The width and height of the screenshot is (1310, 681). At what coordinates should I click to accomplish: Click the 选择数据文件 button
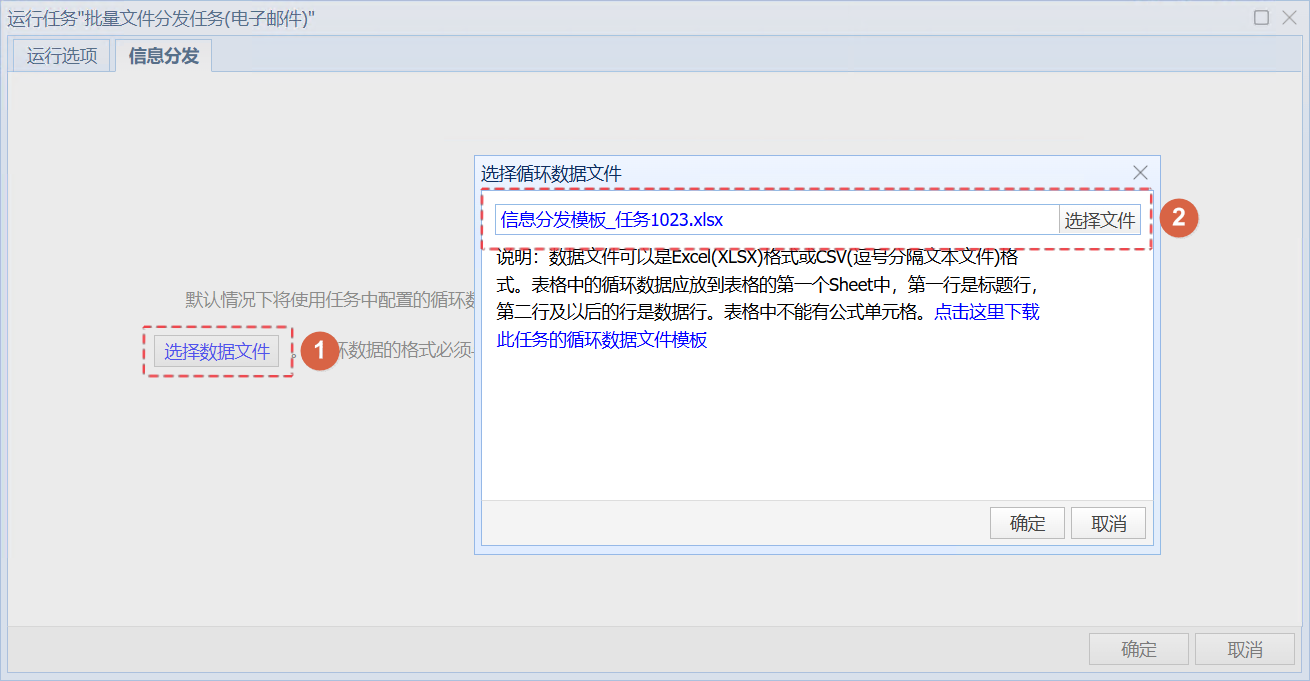coord(217,352)
